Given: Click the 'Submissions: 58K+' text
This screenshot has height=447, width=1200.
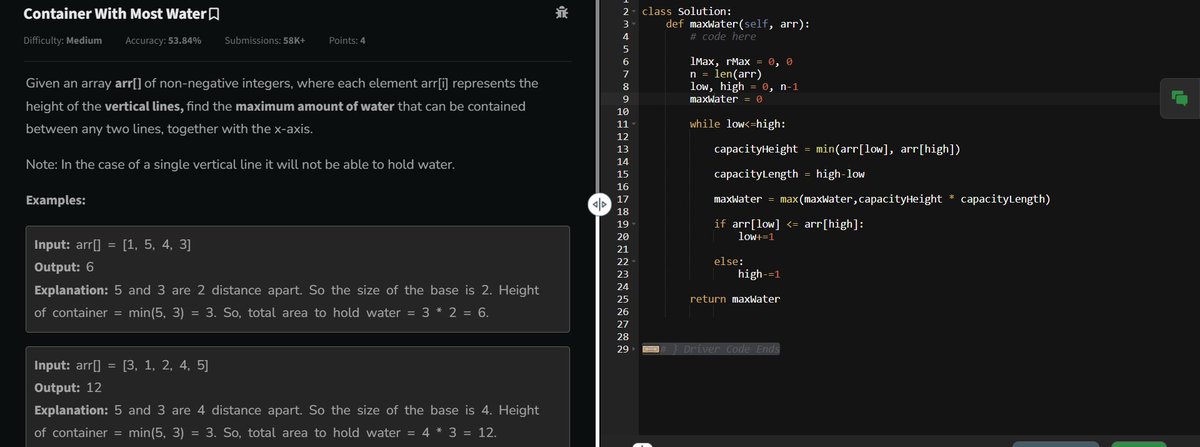Looking at the screenshot, I should (x=265, y=41).
